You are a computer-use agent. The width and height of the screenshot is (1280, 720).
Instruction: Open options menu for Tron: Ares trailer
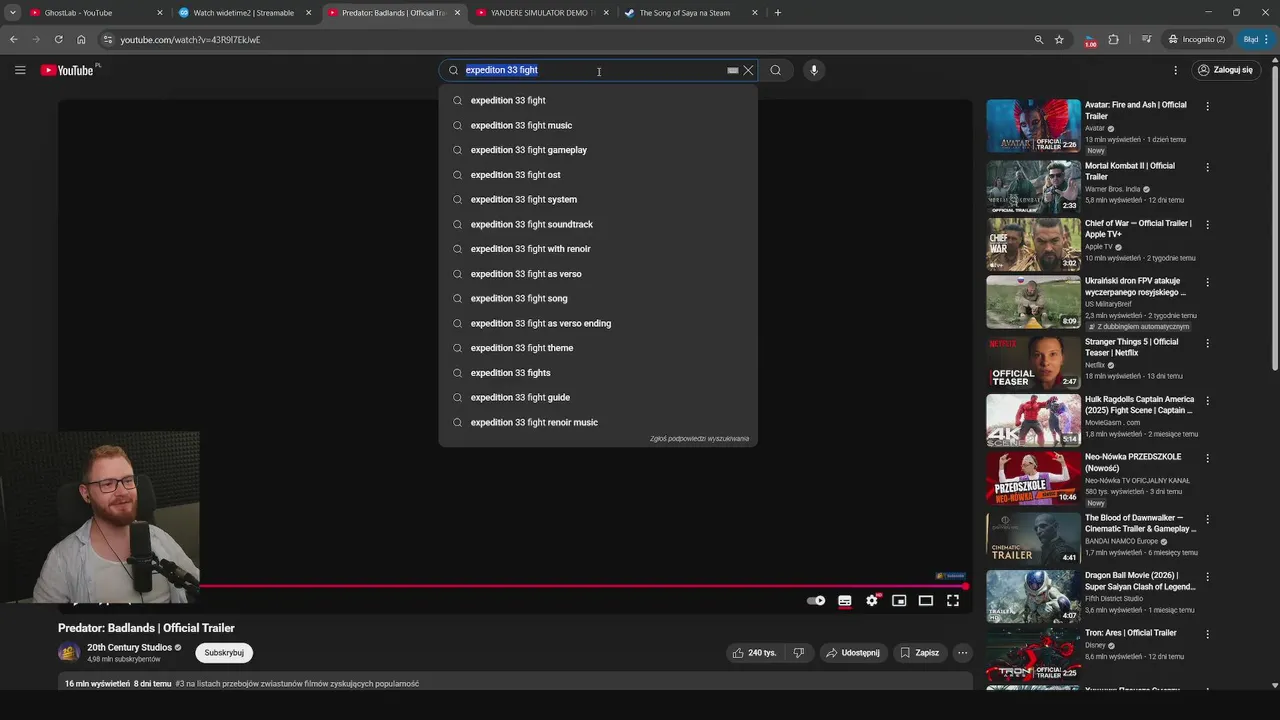pyautogui.click(x=1207, y=634)
